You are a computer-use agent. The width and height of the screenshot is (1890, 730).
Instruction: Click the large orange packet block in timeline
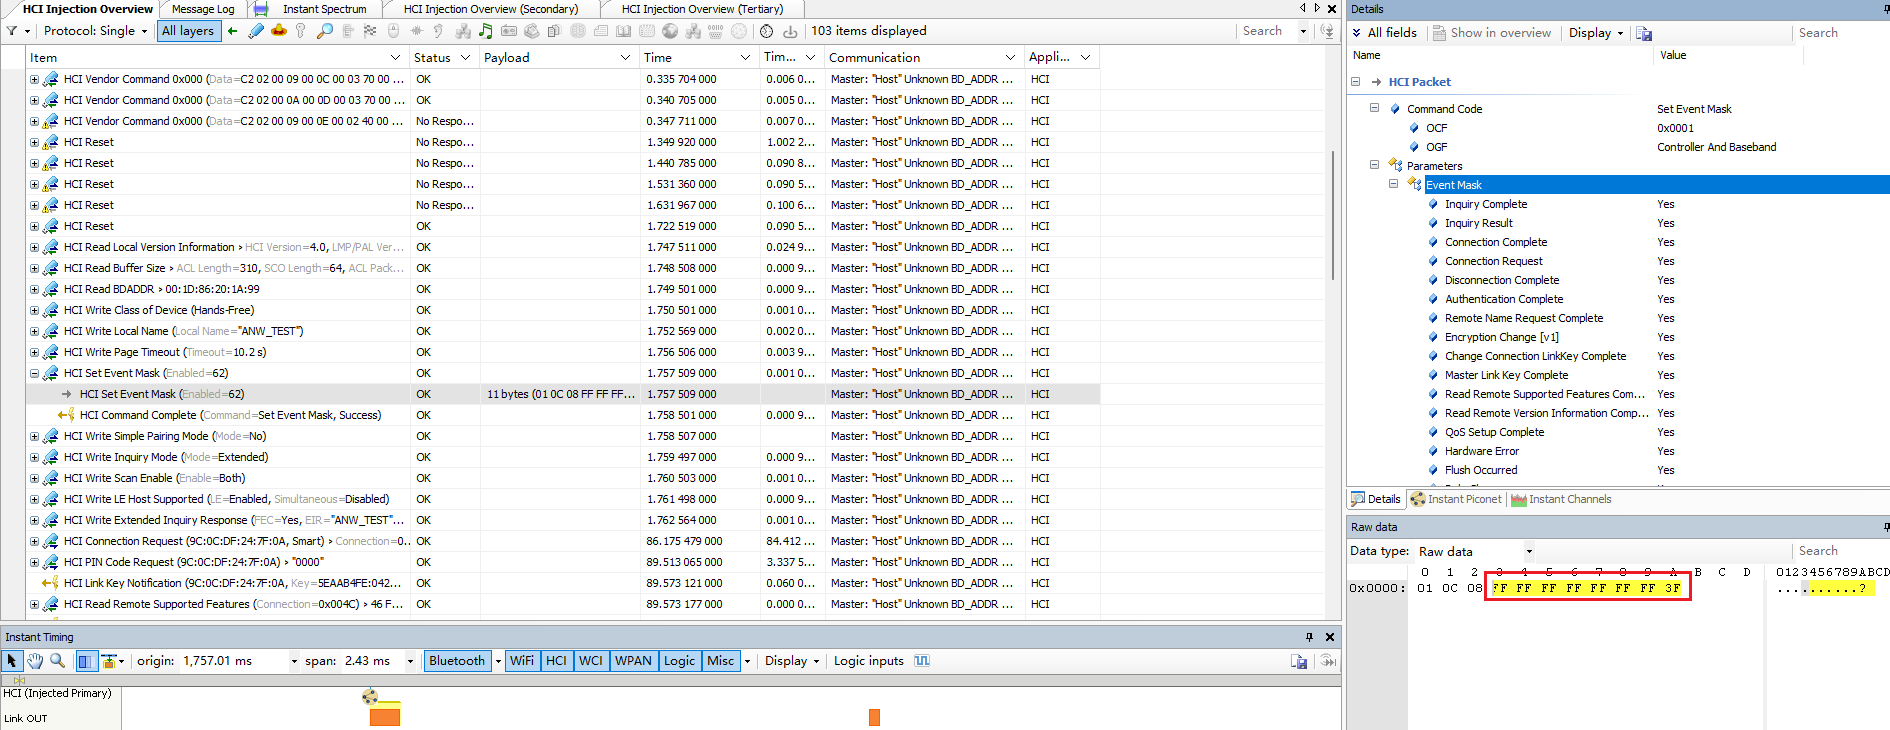coord(385,716)
